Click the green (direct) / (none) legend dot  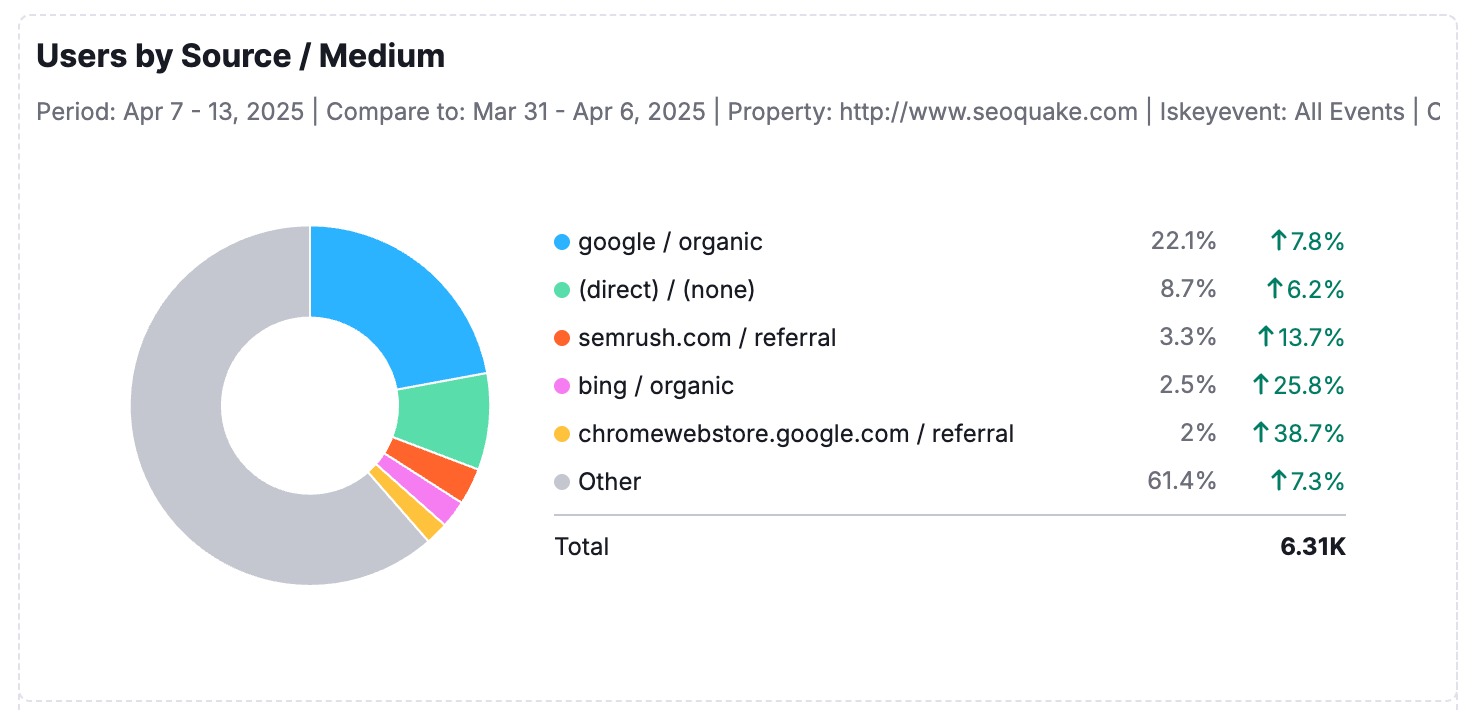562,290
